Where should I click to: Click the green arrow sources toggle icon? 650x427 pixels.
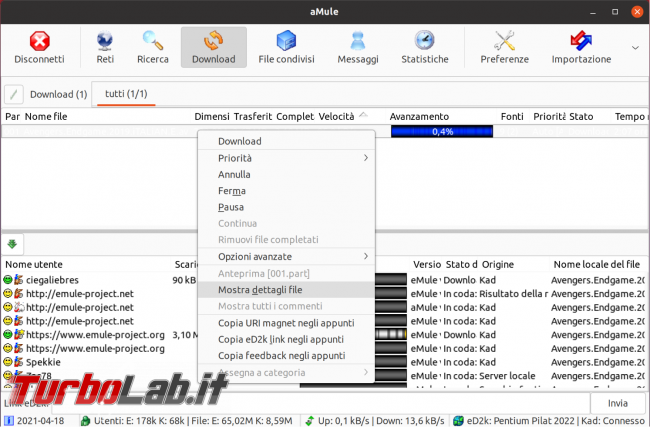12,244
